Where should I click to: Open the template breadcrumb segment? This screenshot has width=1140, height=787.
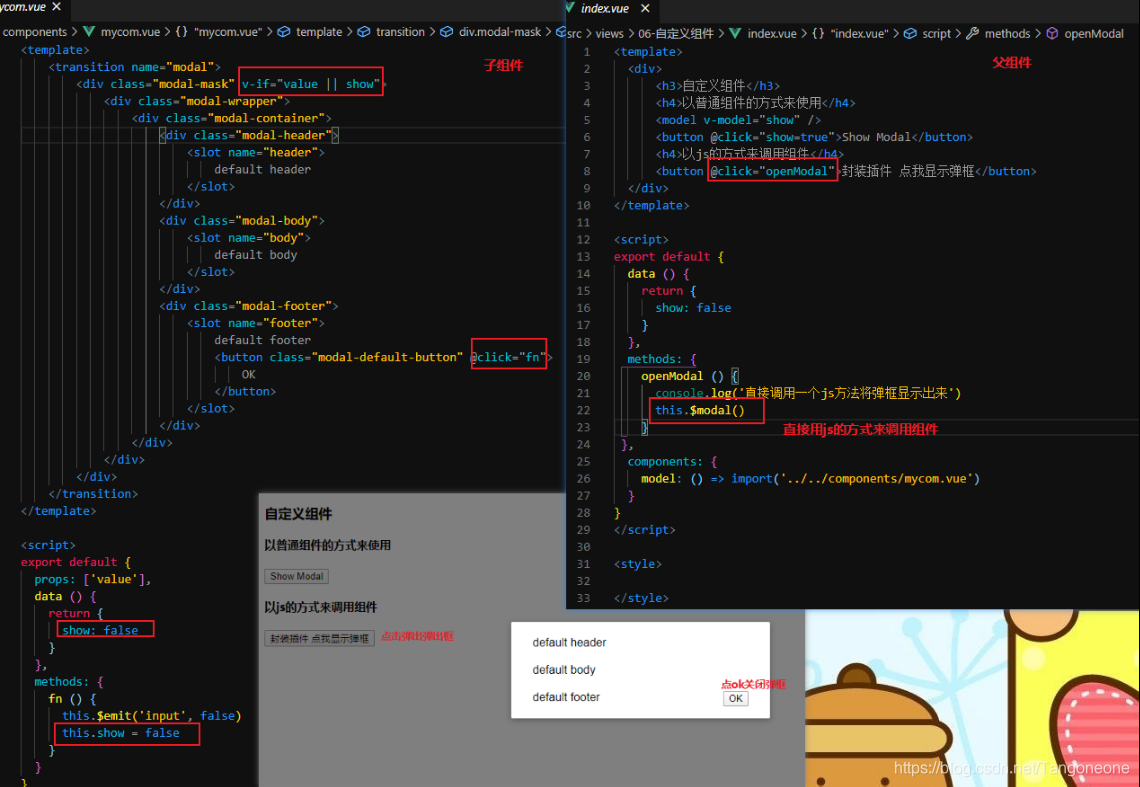[x=318, y=32]
